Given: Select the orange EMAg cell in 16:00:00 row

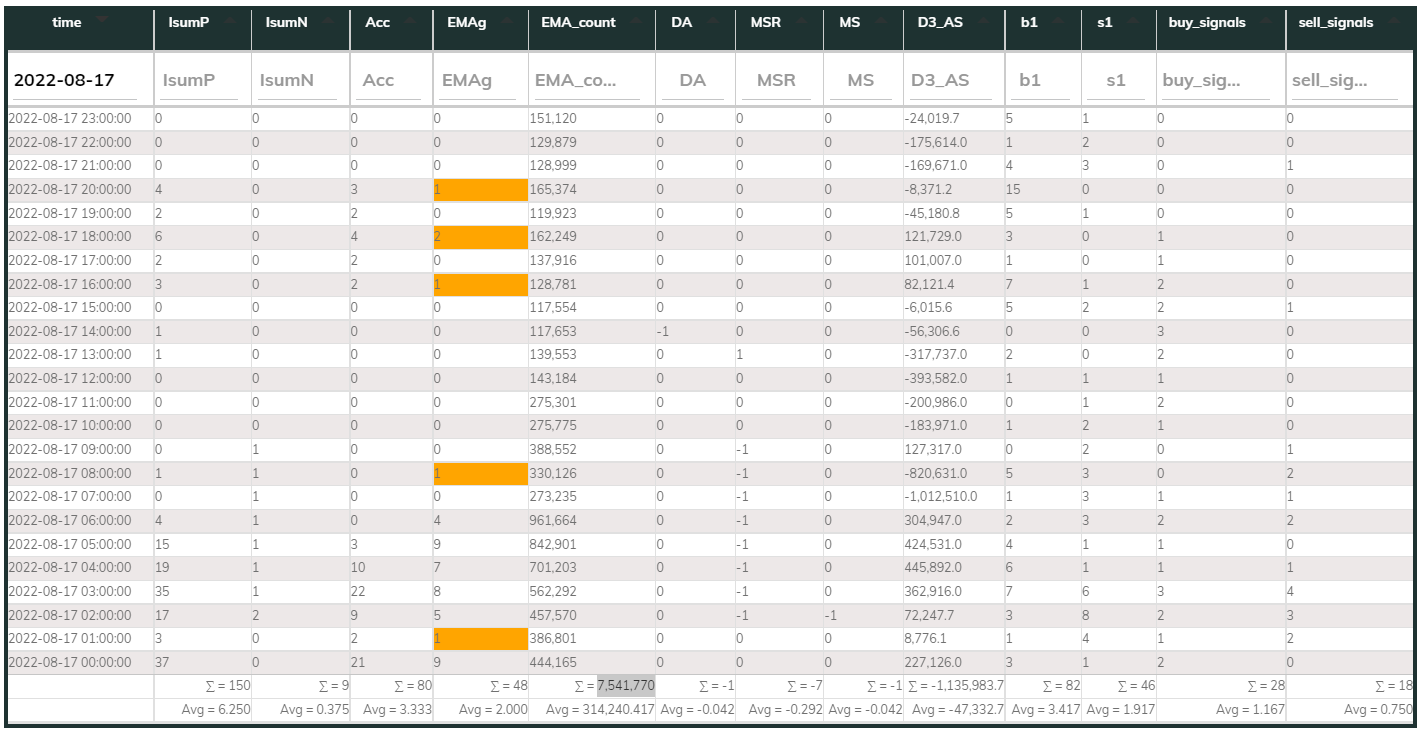Looking at the screenshot, I should (479, 284).
